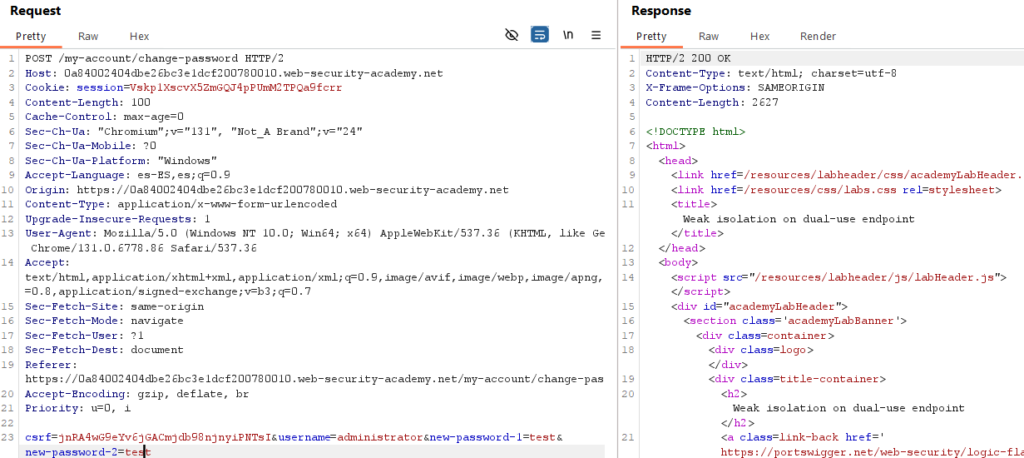Click the Origin header line
Image resolution: width=1024 pixels, height=458 pixels.
pos(266,190)
